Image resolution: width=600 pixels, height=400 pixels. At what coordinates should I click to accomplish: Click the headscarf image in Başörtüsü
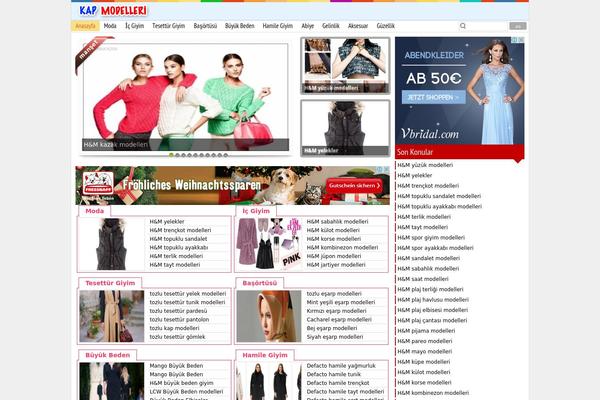pos(269,316)
